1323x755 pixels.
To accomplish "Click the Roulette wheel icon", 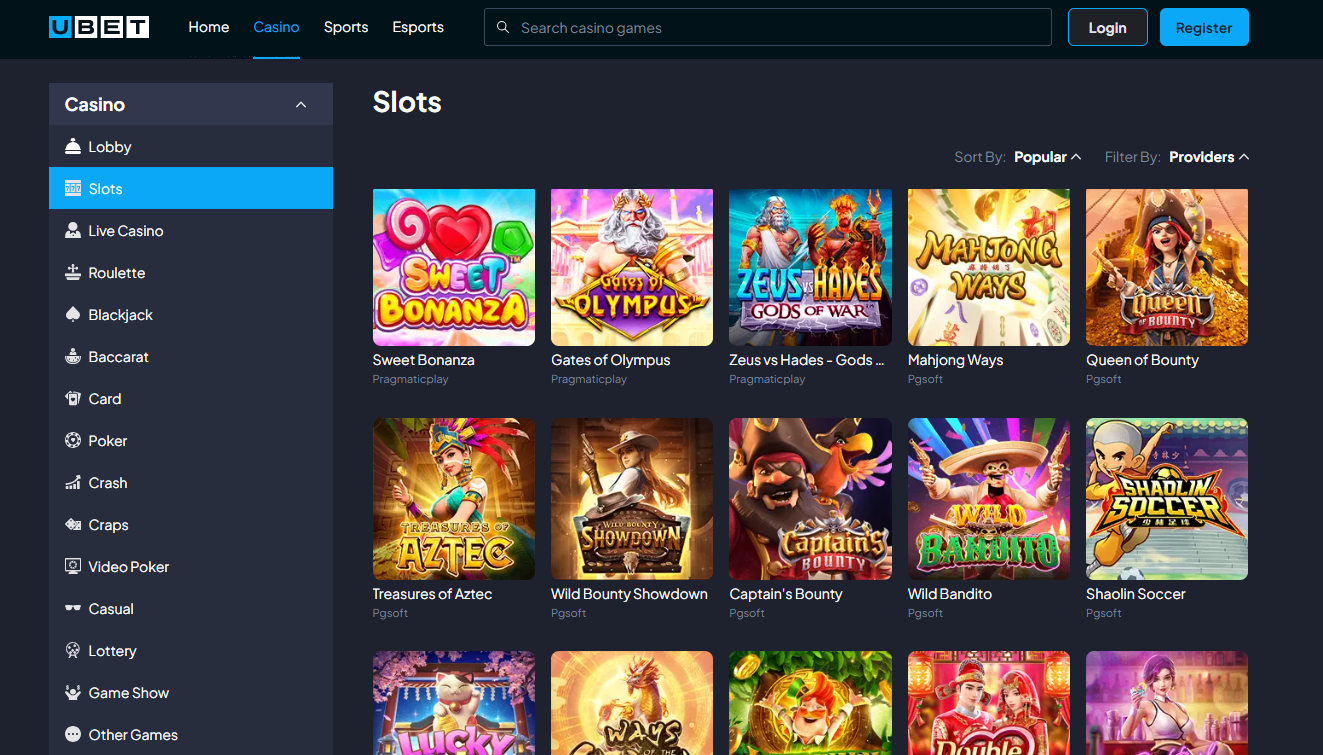I will point(73,273).
